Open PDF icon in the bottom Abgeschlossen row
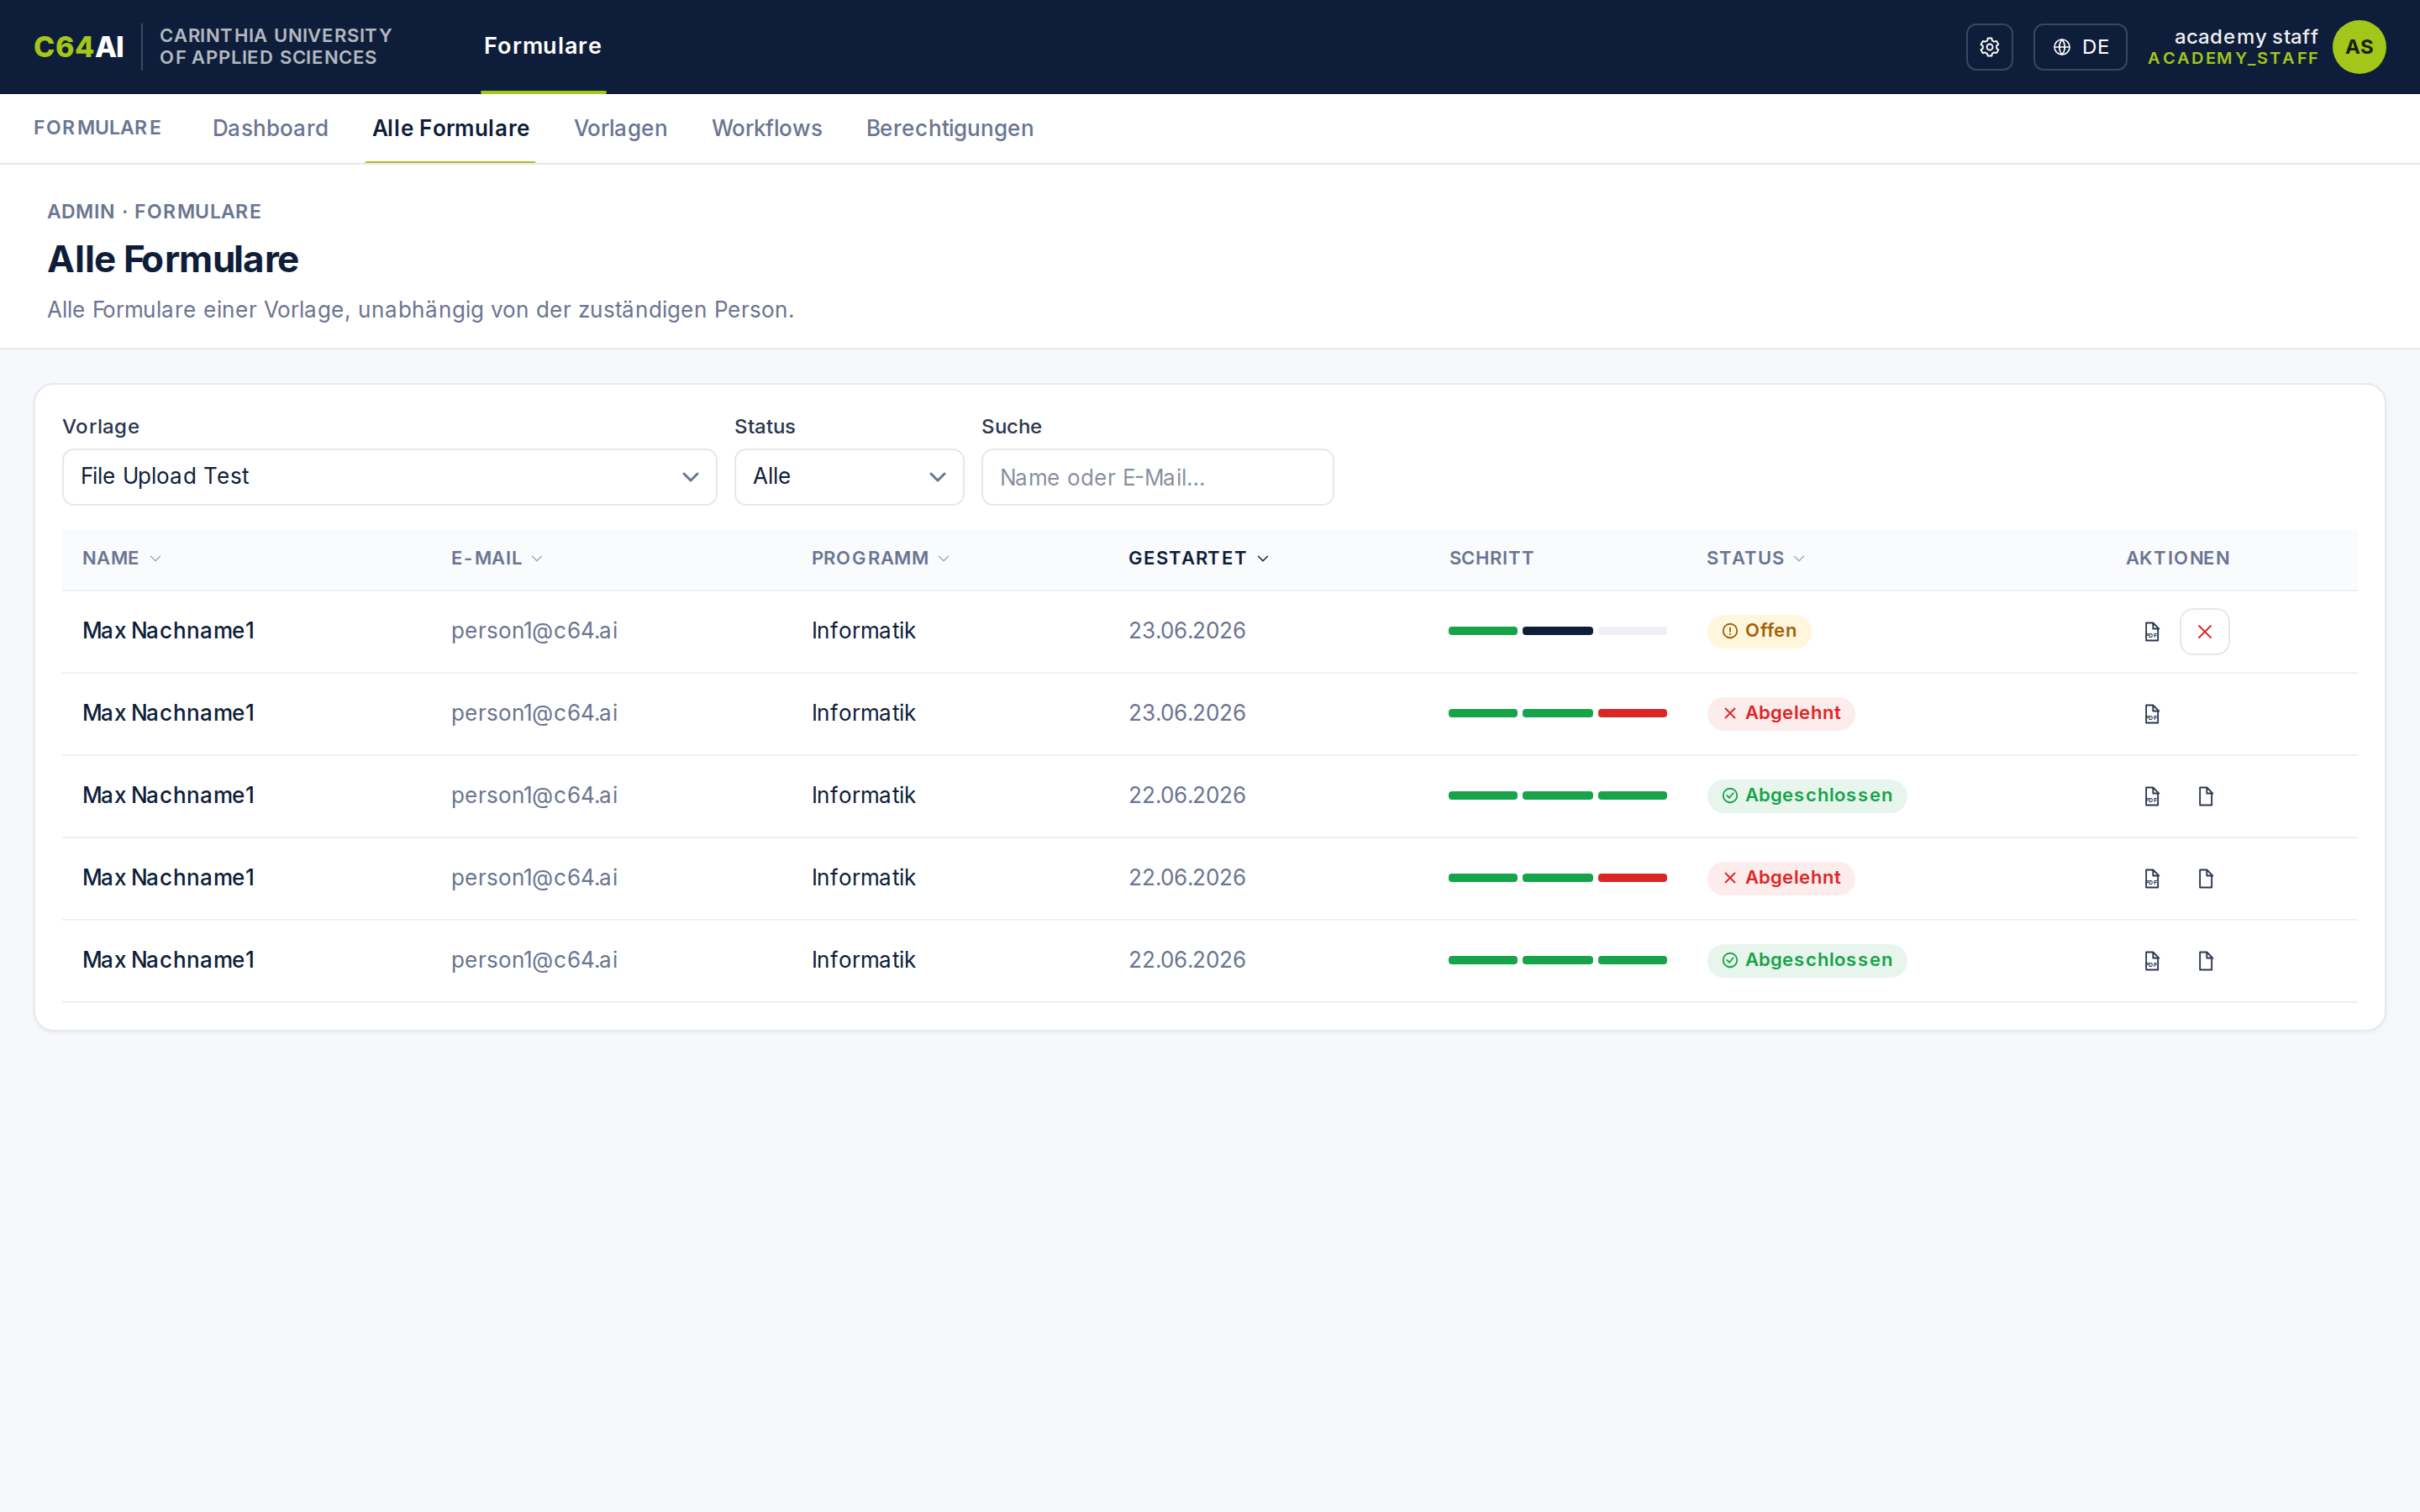This screenshot has height=1512, width=2420. pos(2152,961)
